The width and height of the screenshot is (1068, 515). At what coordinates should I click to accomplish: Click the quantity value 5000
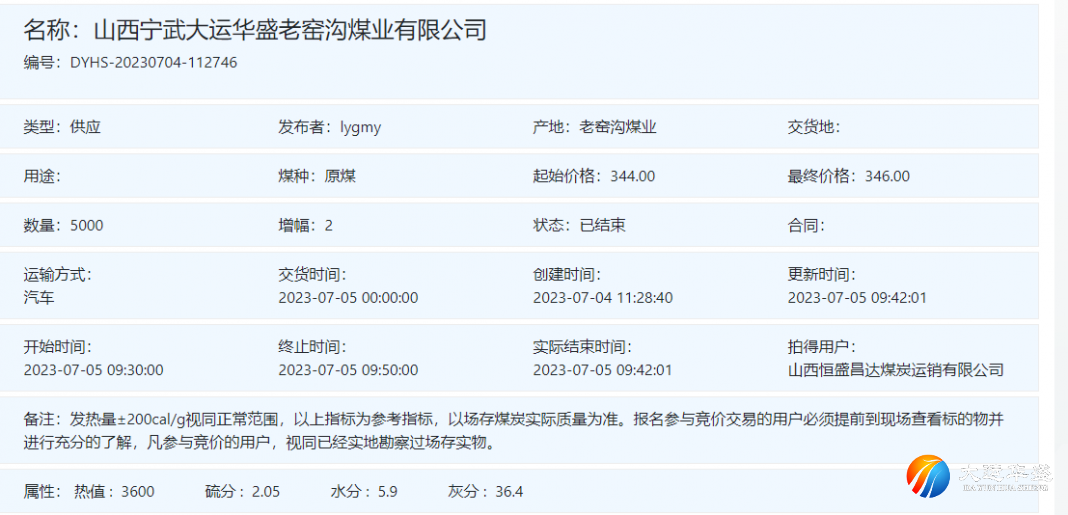point(86,225)
